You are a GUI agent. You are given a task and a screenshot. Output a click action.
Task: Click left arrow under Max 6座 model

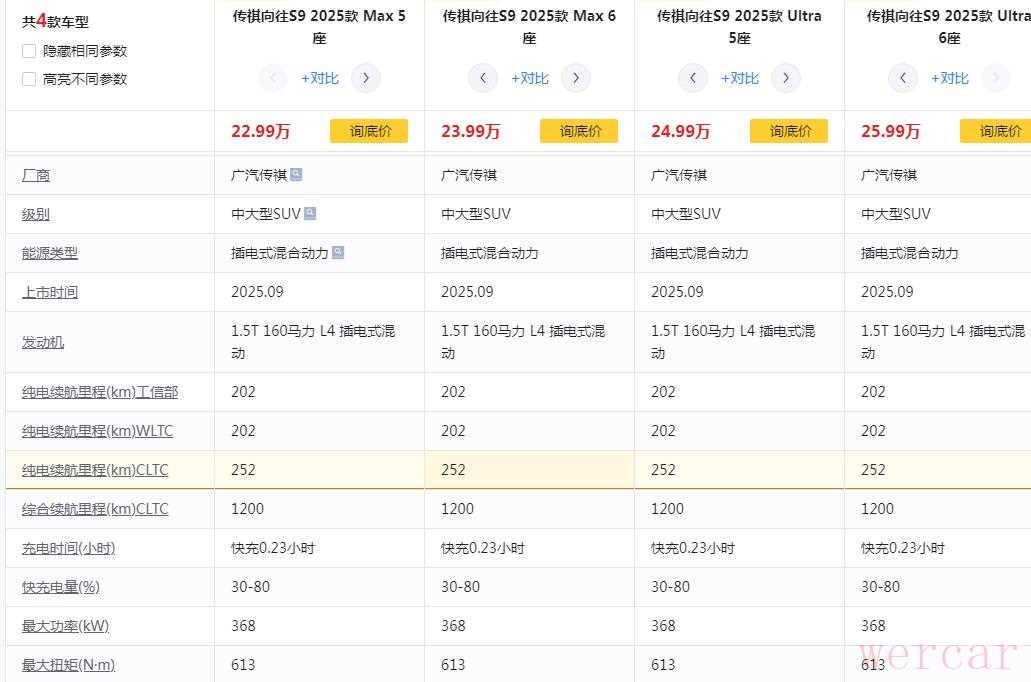coord(483,78)
